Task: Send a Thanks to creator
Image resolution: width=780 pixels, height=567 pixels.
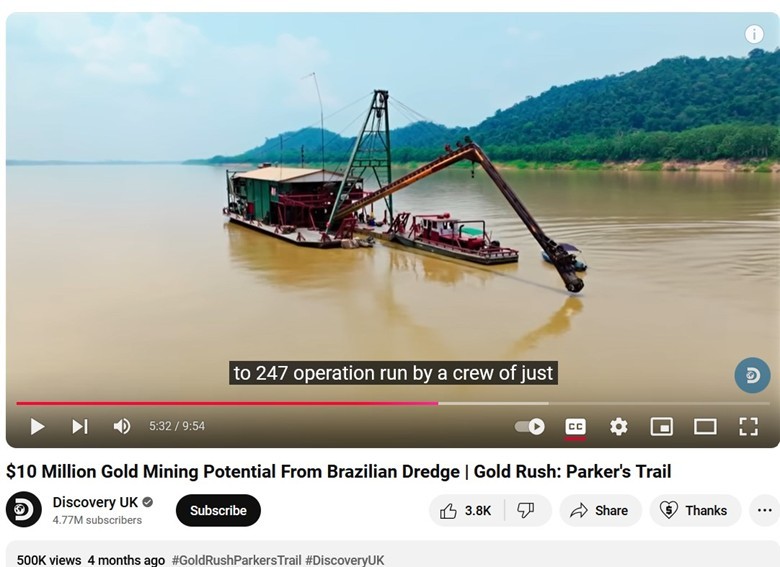Action: (x=695, y=511)
